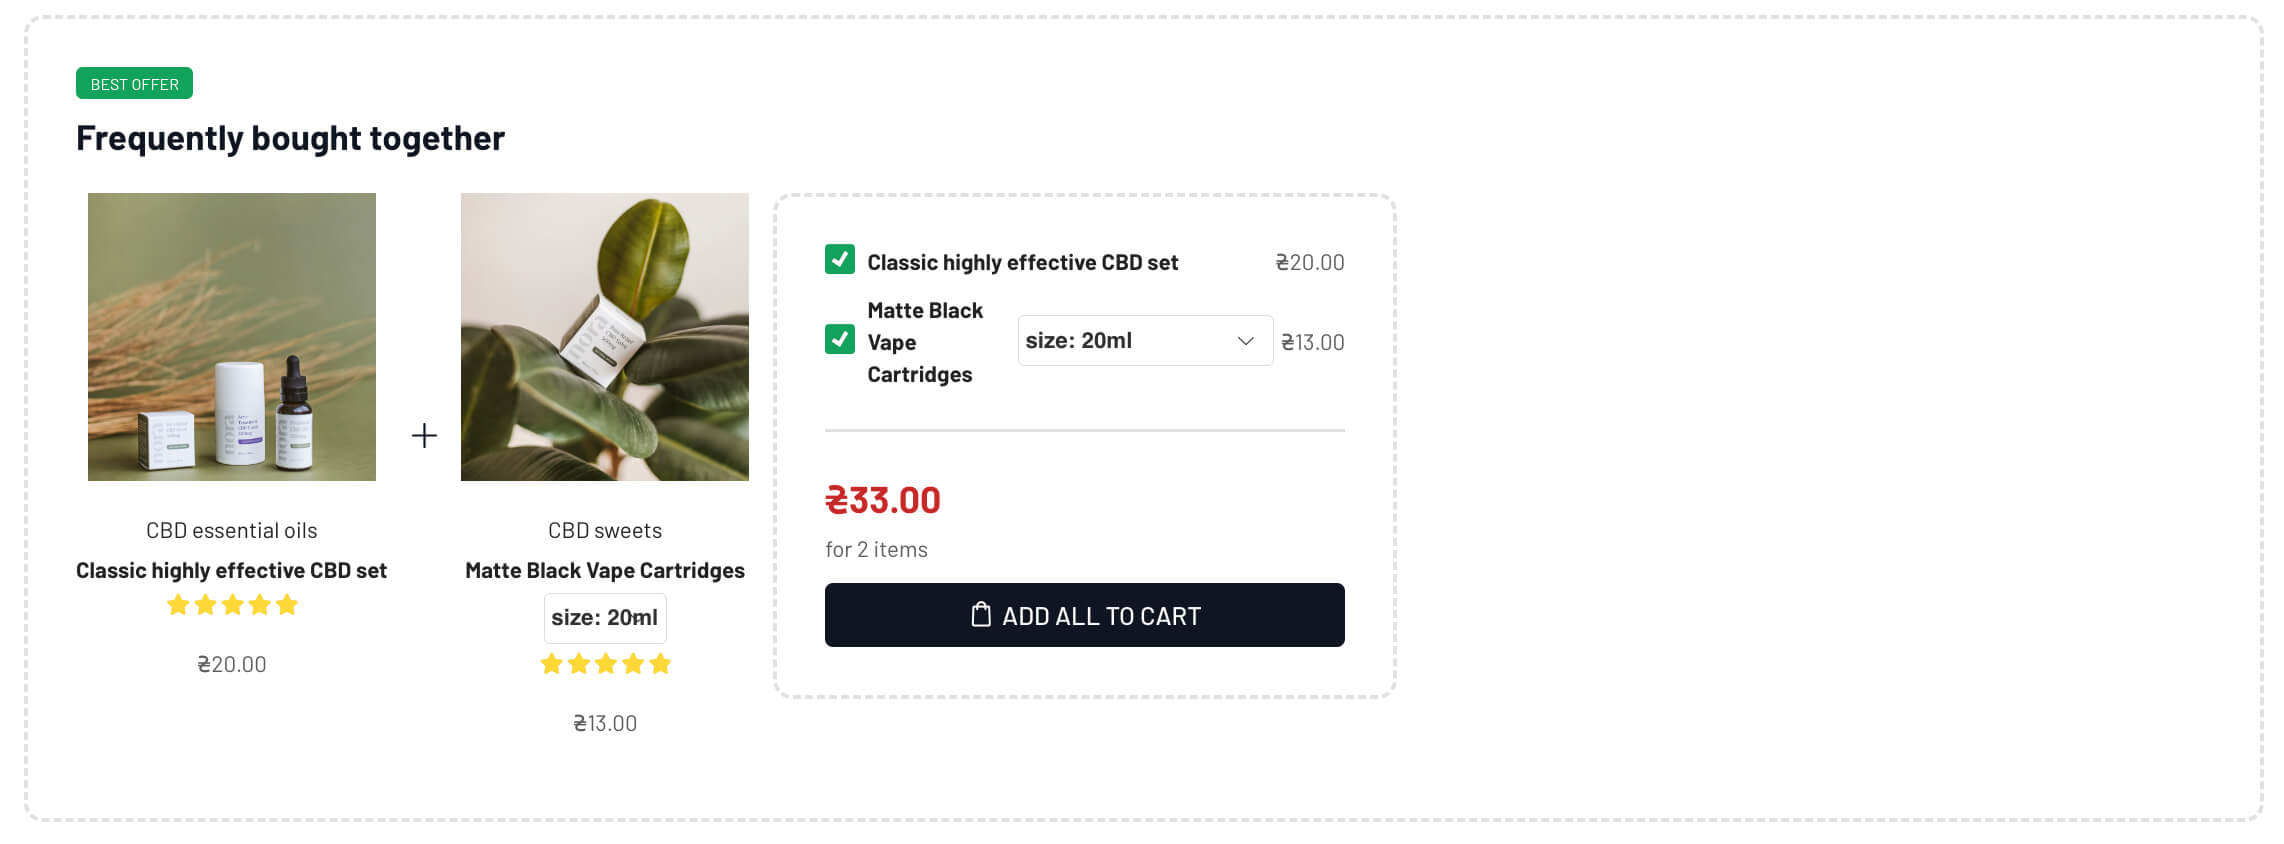This screenshot has height=844, width=2284.
Task: Click the plus icon between products
Action: (424, 436)
